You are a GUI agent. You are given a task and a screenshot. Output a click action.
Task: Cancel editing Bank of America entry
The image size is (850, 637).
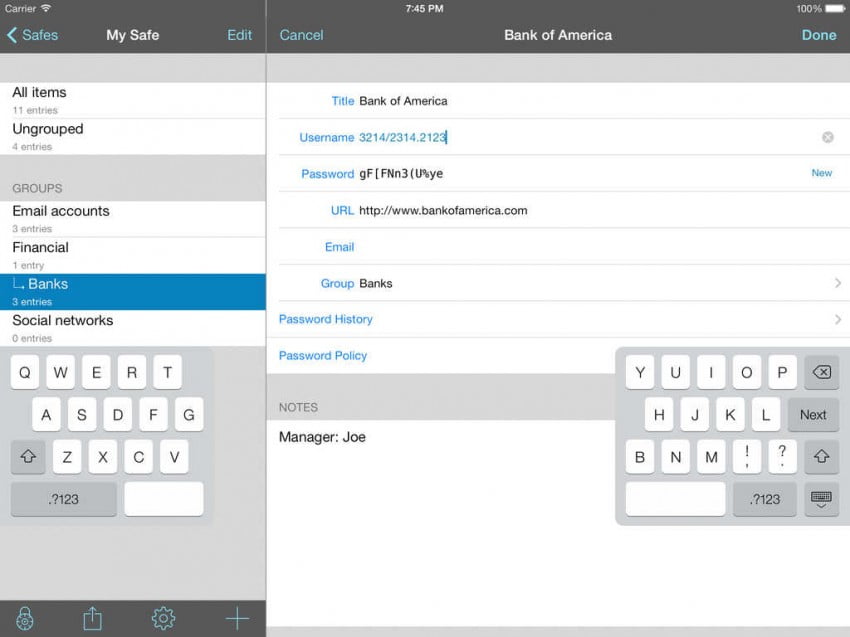[x=301, y=35]
